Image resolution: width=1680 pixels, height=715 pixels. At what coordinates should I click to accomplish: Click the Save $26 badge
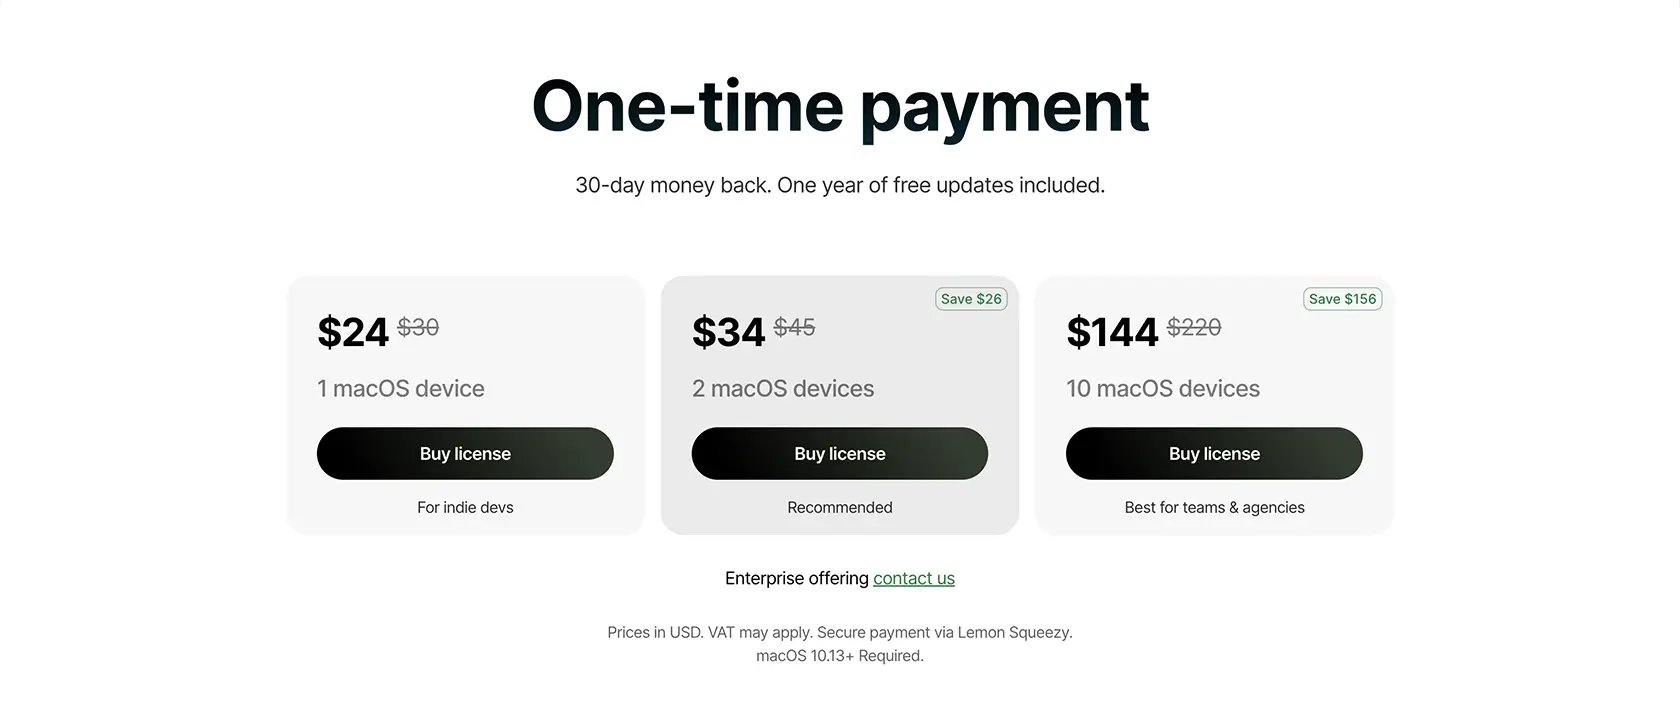tap(971, 299)
